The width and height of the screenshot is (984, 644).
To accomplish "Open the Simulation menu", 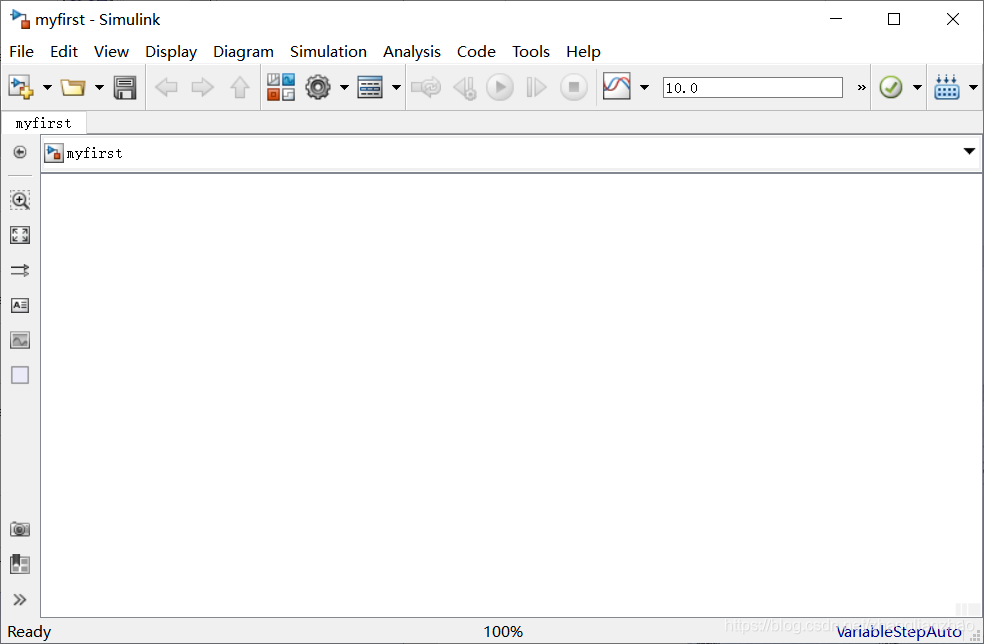I will click(x=328, y=51).
